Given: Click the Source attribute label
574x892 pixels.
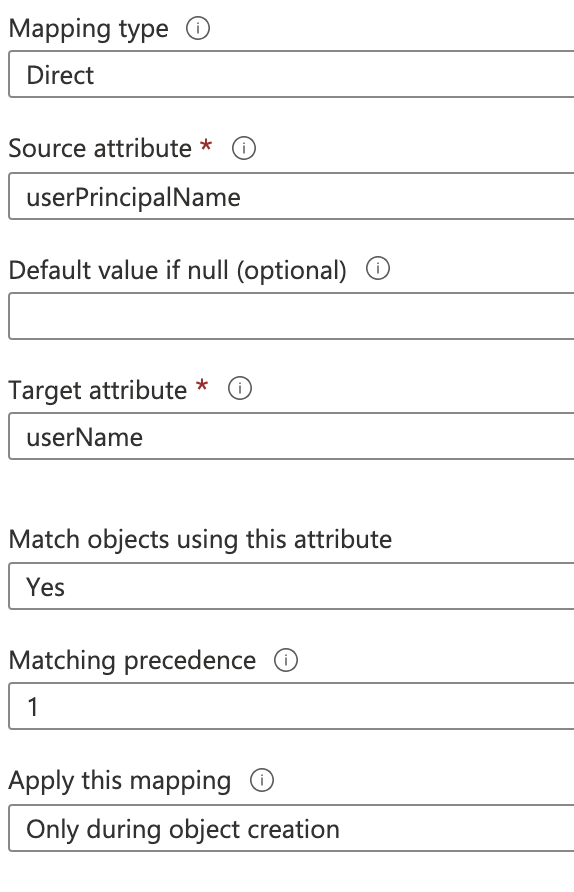Looking at the screenshot, I should pos(100,148).
